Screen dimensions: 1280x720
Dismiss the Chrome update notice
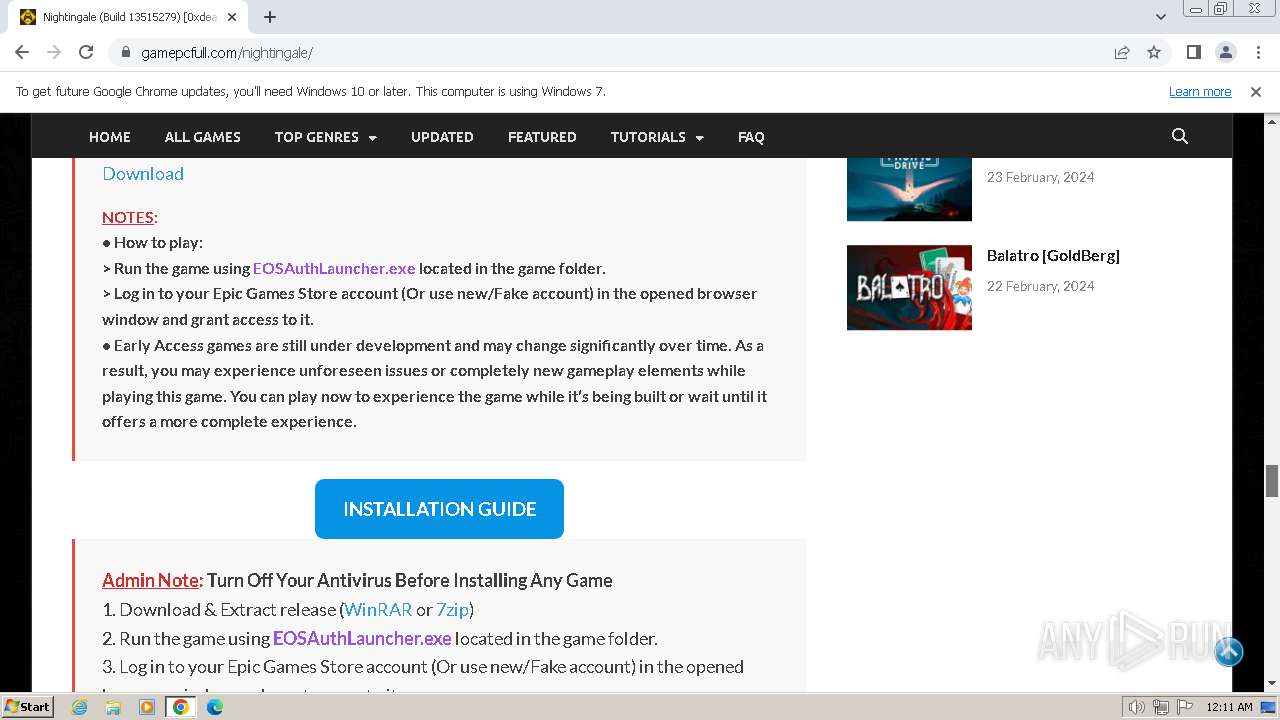pos(1256,91)
